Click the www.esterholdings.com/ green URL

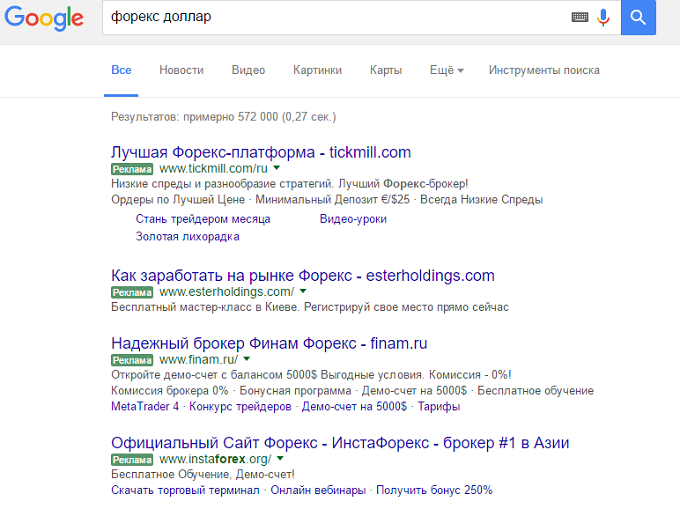click(x=226, y=292)
